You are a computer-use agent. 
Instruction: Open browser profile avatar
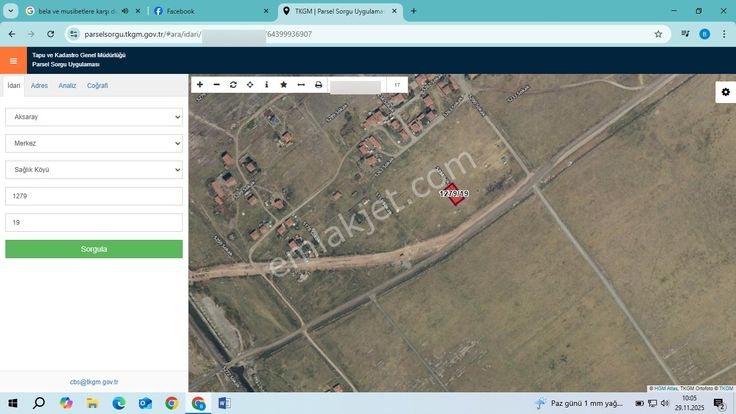pyautogui.click(x=705, y=34)
